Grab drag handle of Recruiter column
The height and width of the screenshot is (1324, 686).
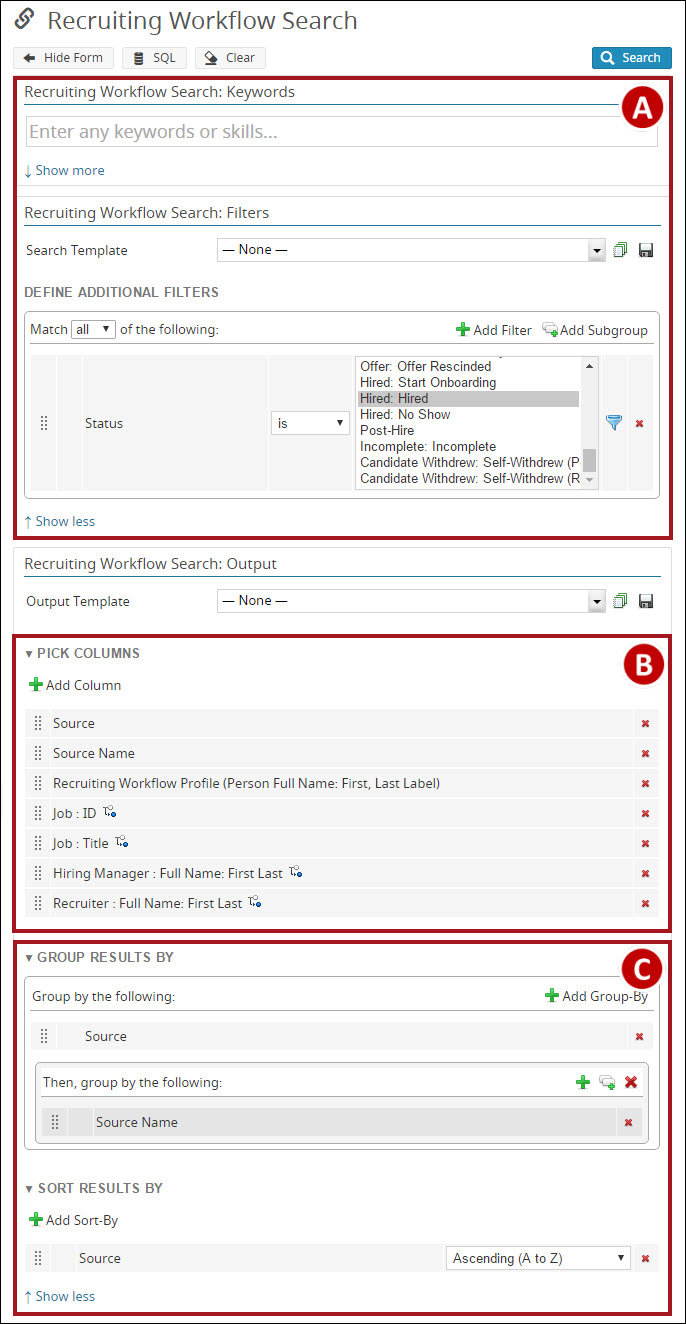click(38, 903)
